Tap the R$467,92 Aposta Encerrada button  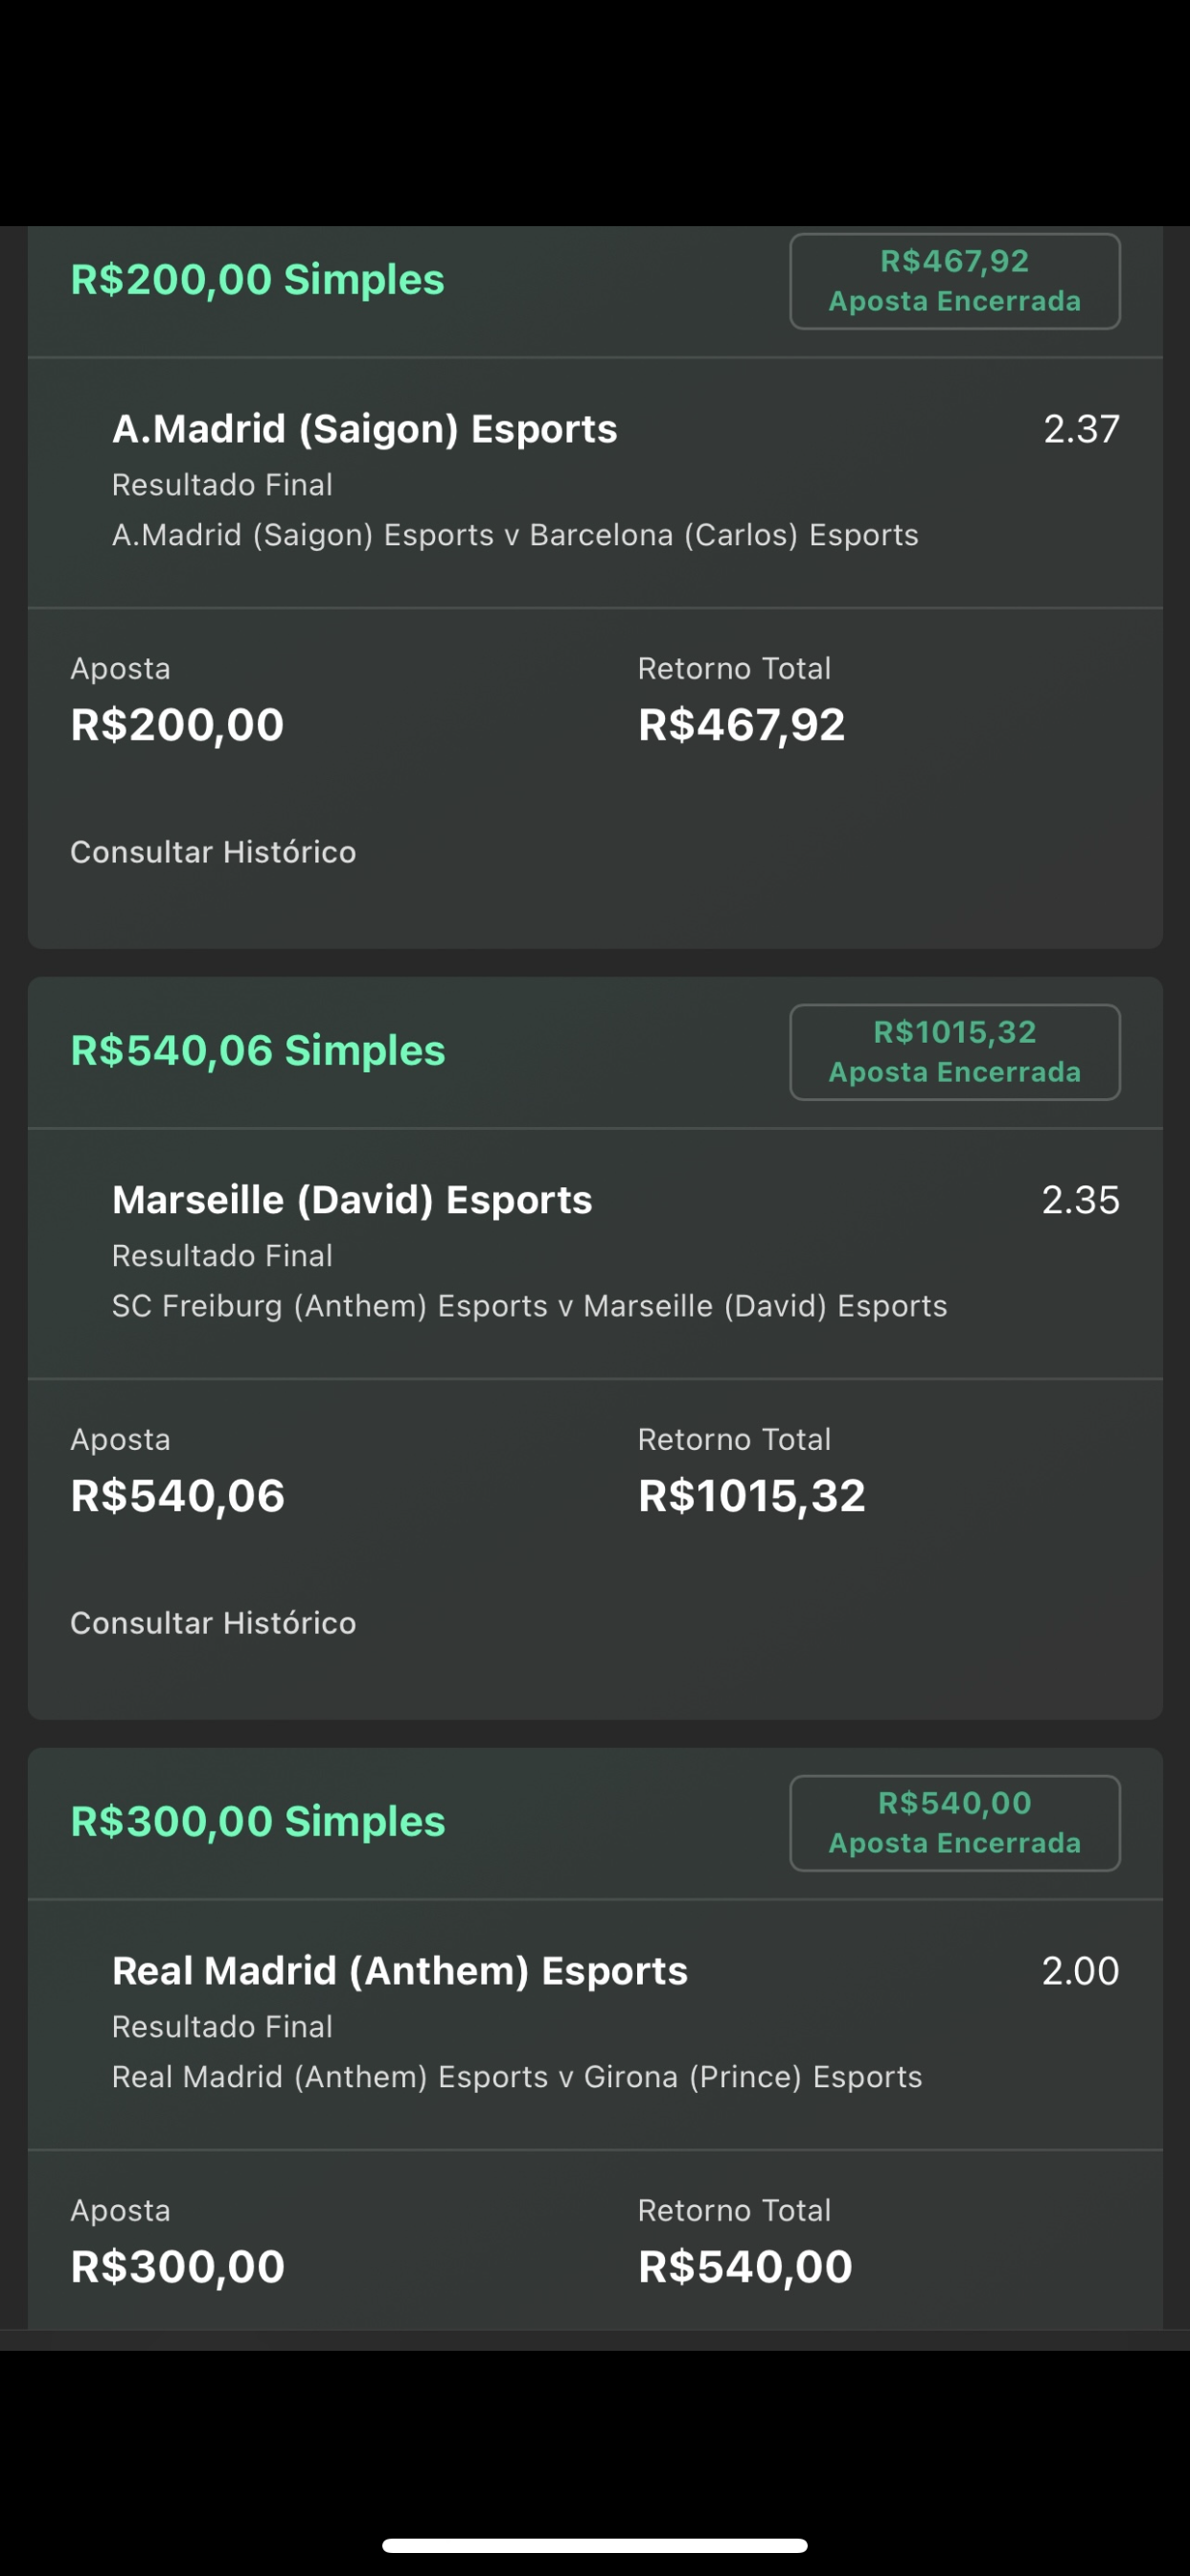(955, 281)
